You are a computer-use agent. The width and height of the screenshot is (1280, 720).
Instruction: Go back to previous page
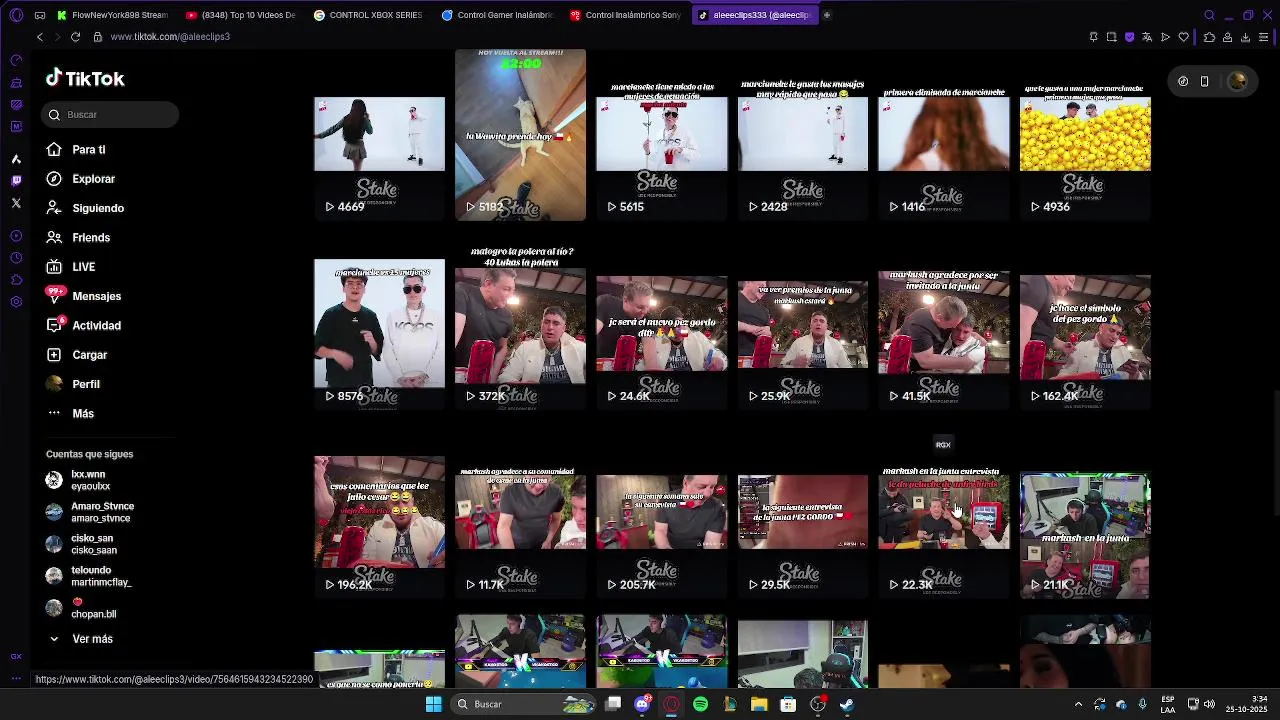40,37
